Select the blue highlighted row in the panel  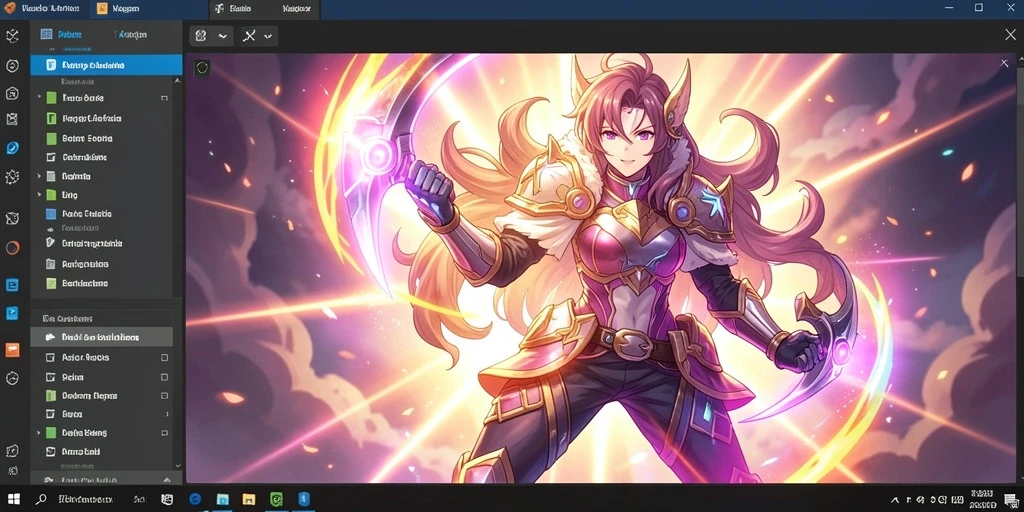point(106,65)
